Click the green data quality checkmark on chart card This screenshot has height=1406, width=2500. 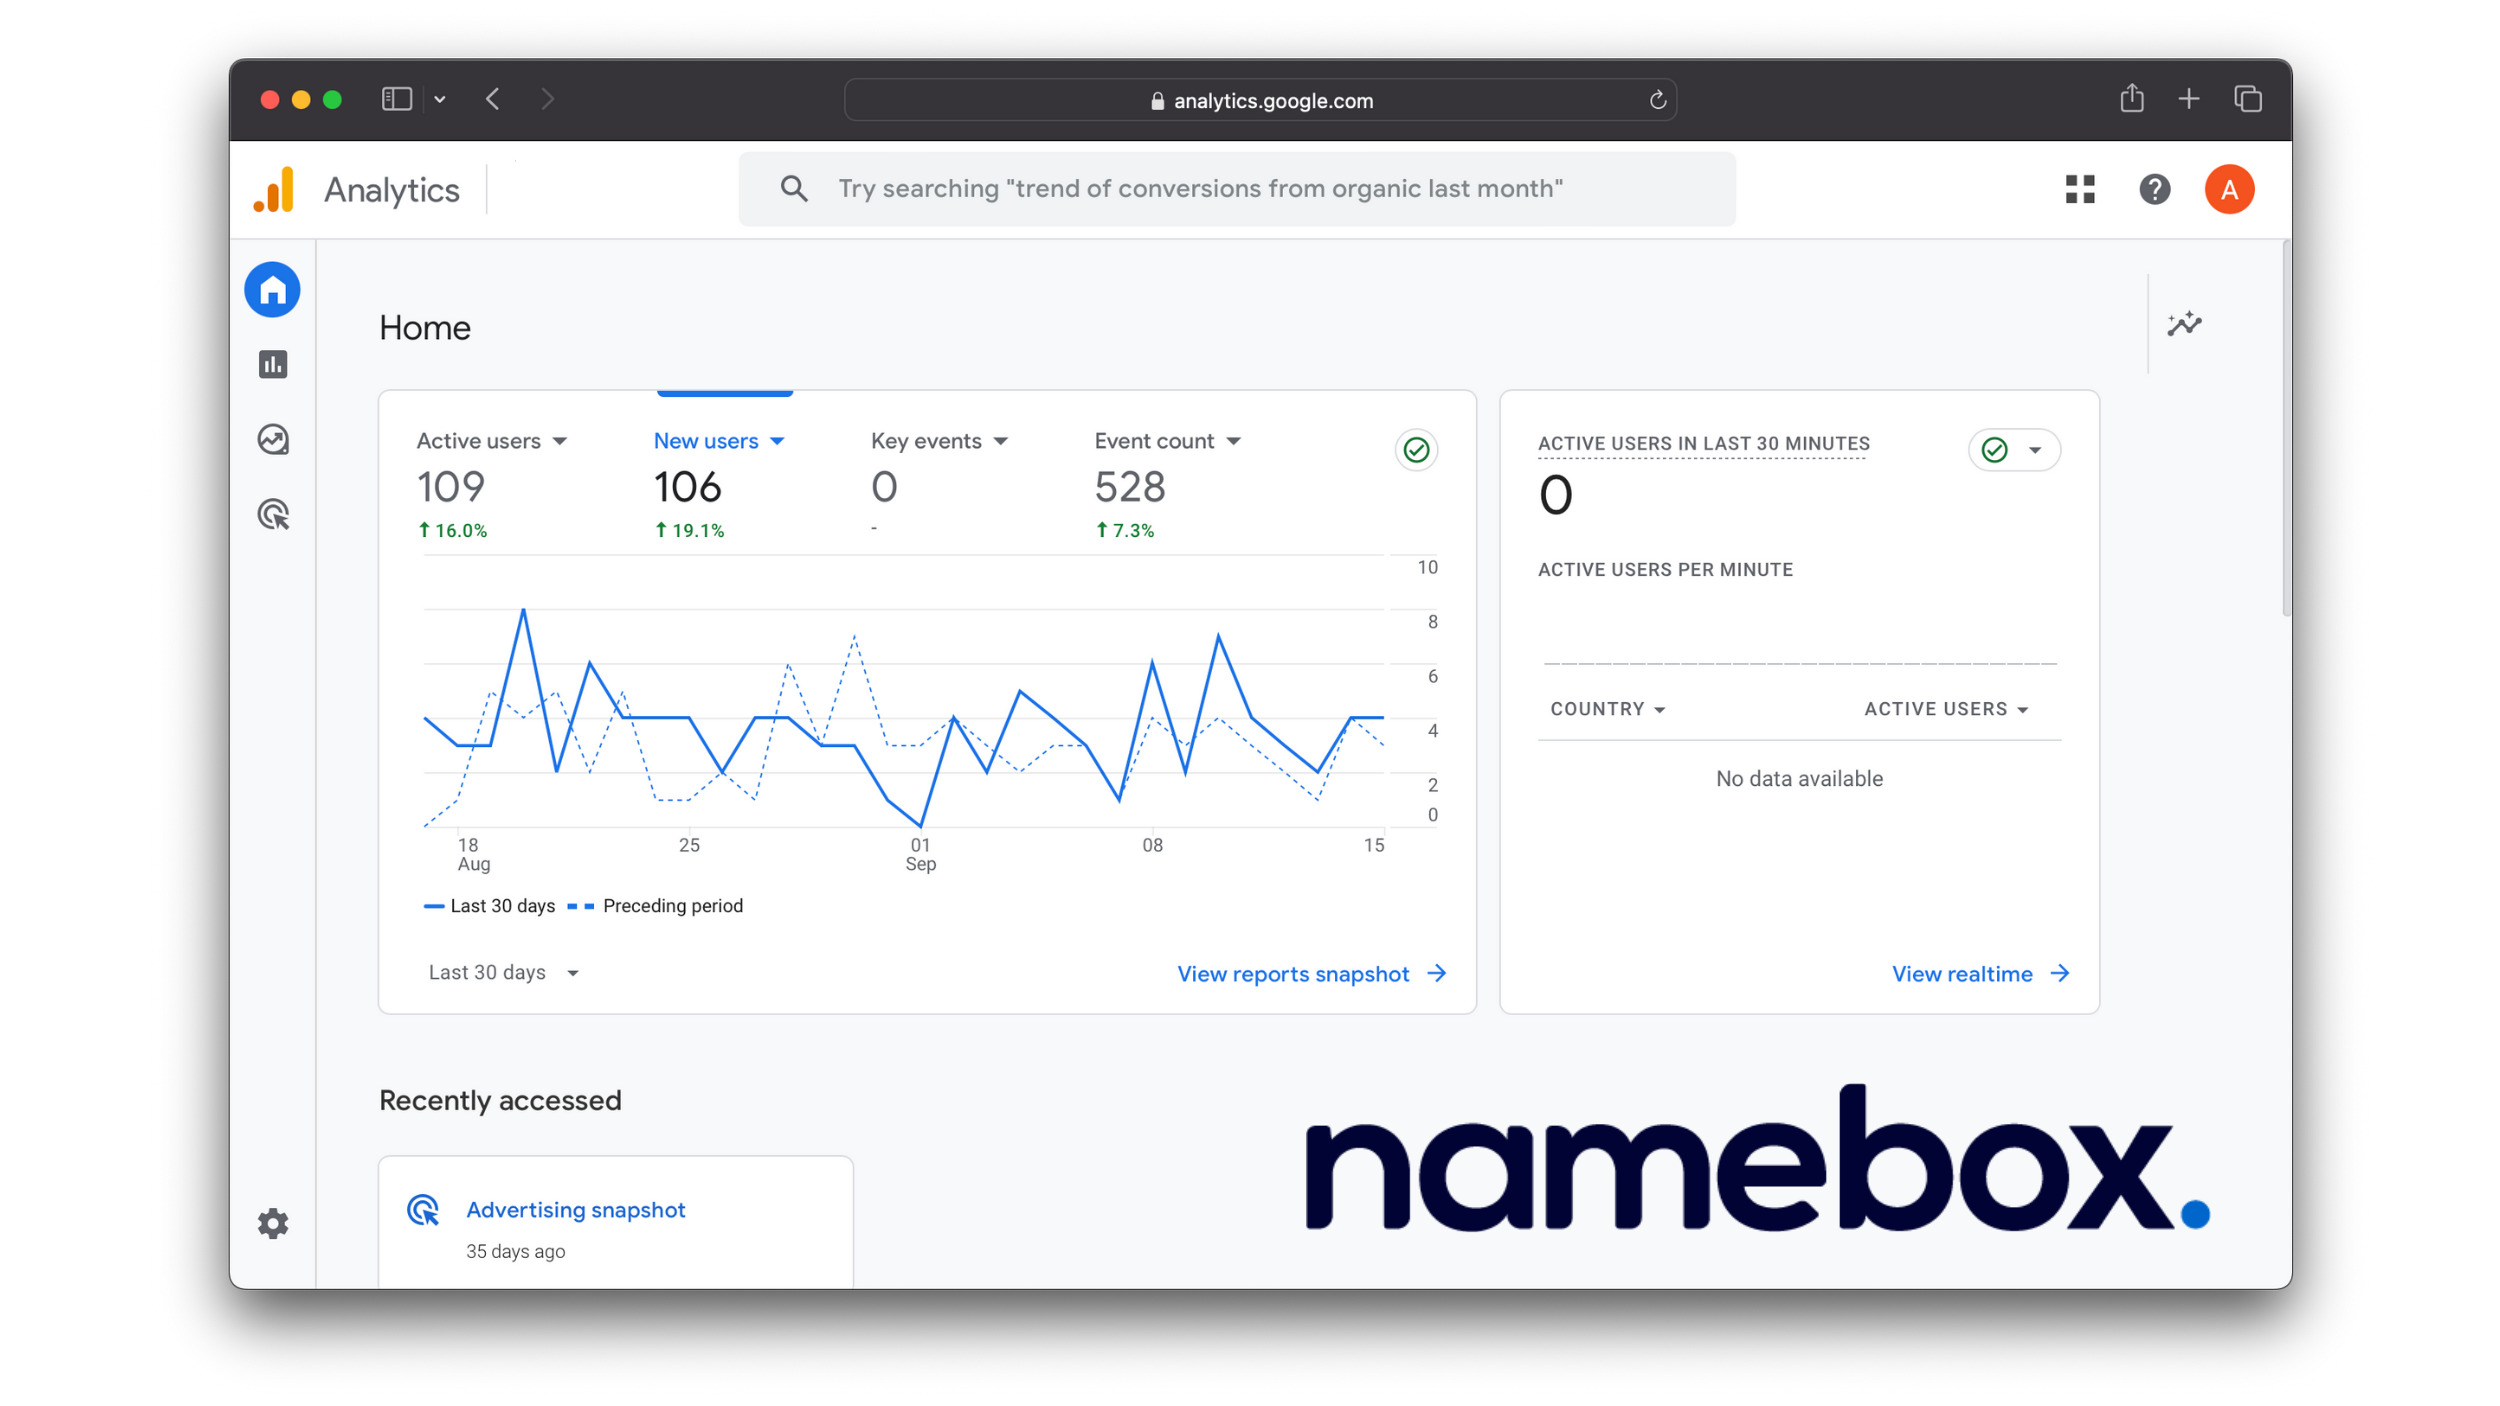pos(1416,450)
